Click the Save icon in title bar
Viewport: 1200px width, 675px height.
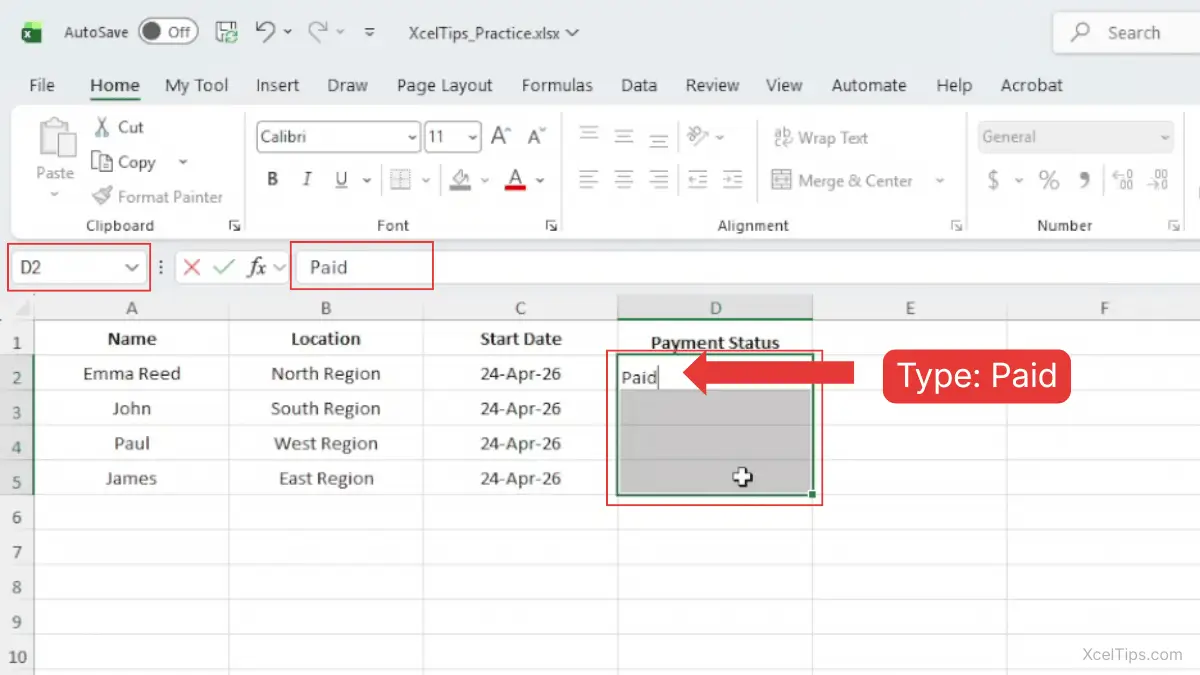pyautogui.click(x=227, y=32)
